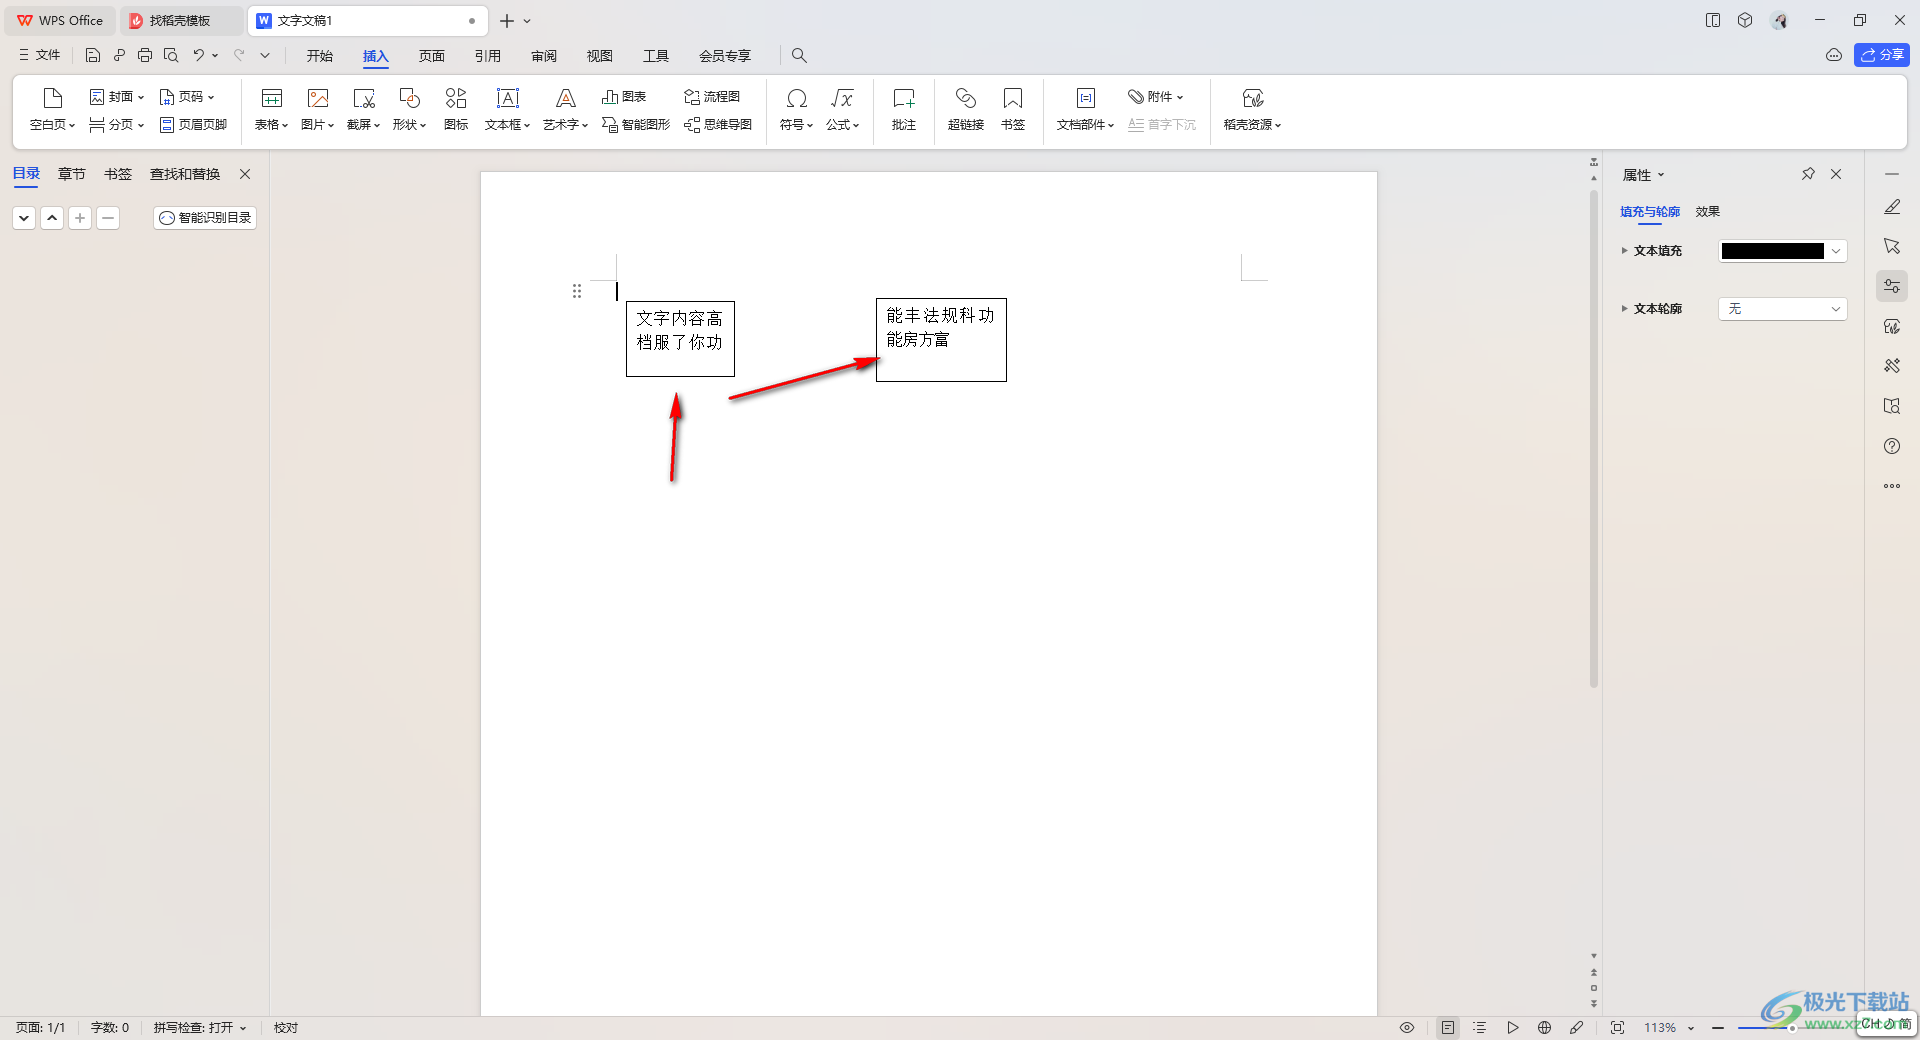Screen dimensions: 1920x1040
Task: Click the black text fill color swatch
Action: point(1773,251)
